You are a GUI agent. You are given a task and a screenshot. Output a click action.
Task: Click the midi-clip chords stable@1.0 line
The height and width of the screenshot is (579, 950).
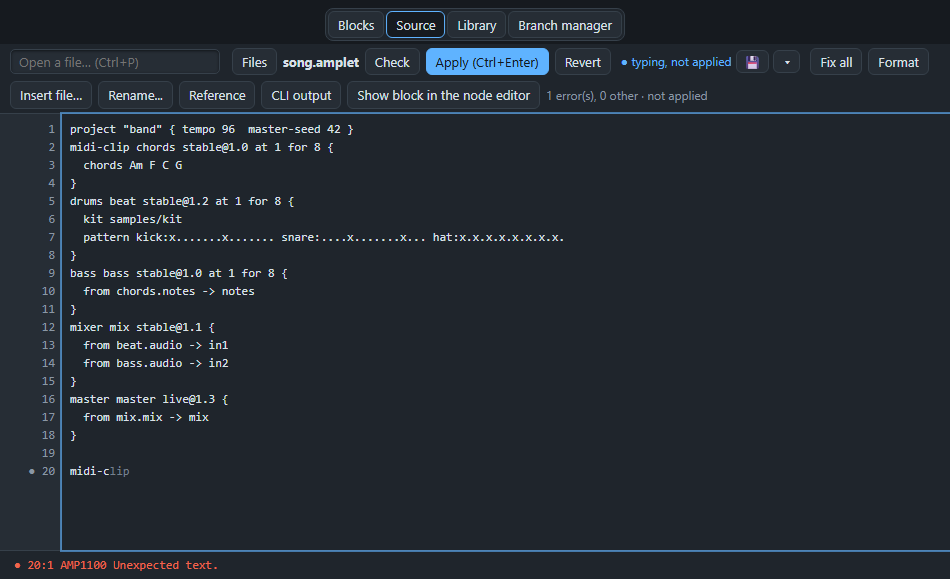coord(201,147)
